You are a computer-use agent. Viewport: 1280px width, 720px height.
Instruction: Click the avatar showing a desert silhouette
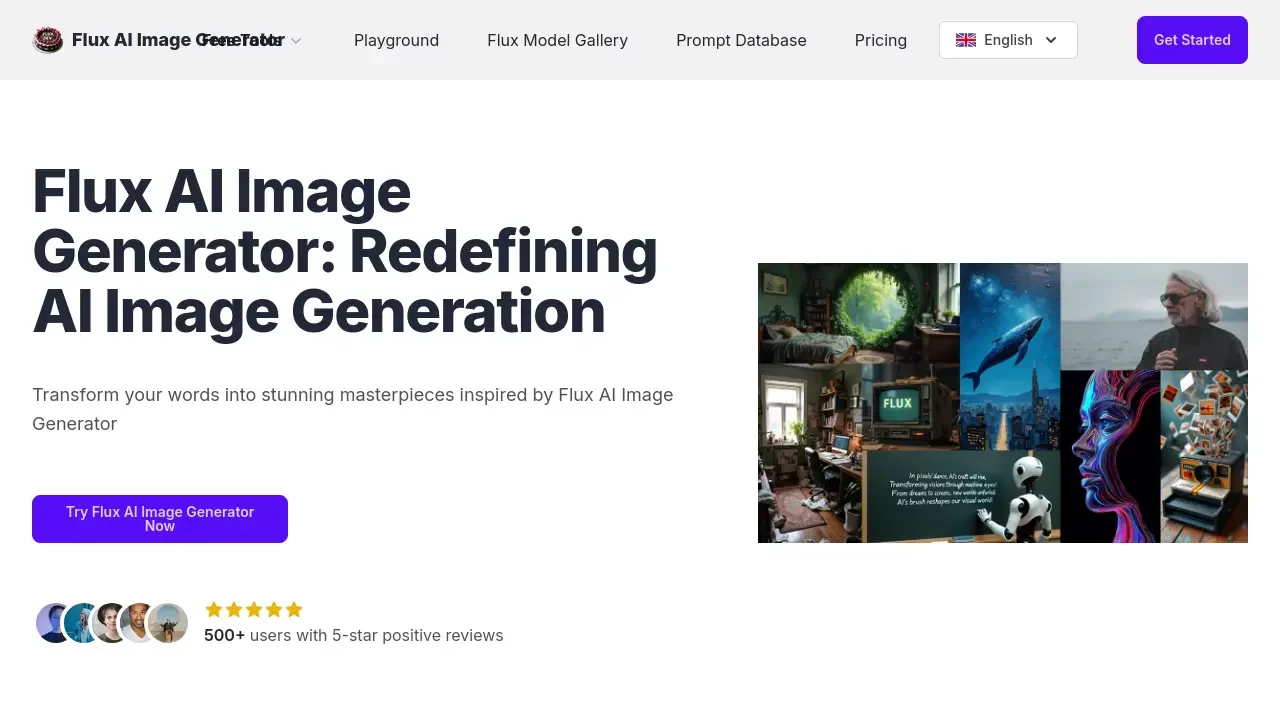168,623
